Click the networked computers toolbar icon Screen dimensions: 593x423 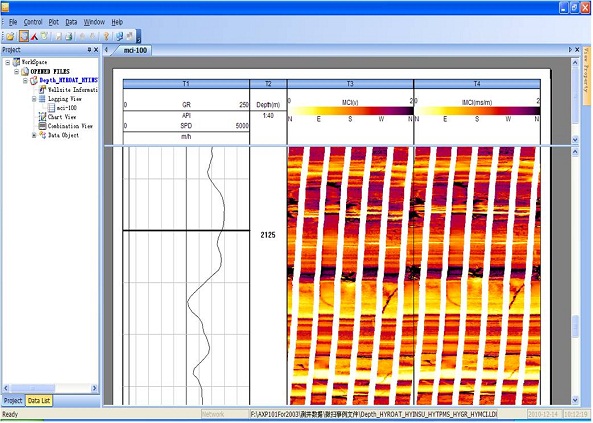click(x=119, y=36)
